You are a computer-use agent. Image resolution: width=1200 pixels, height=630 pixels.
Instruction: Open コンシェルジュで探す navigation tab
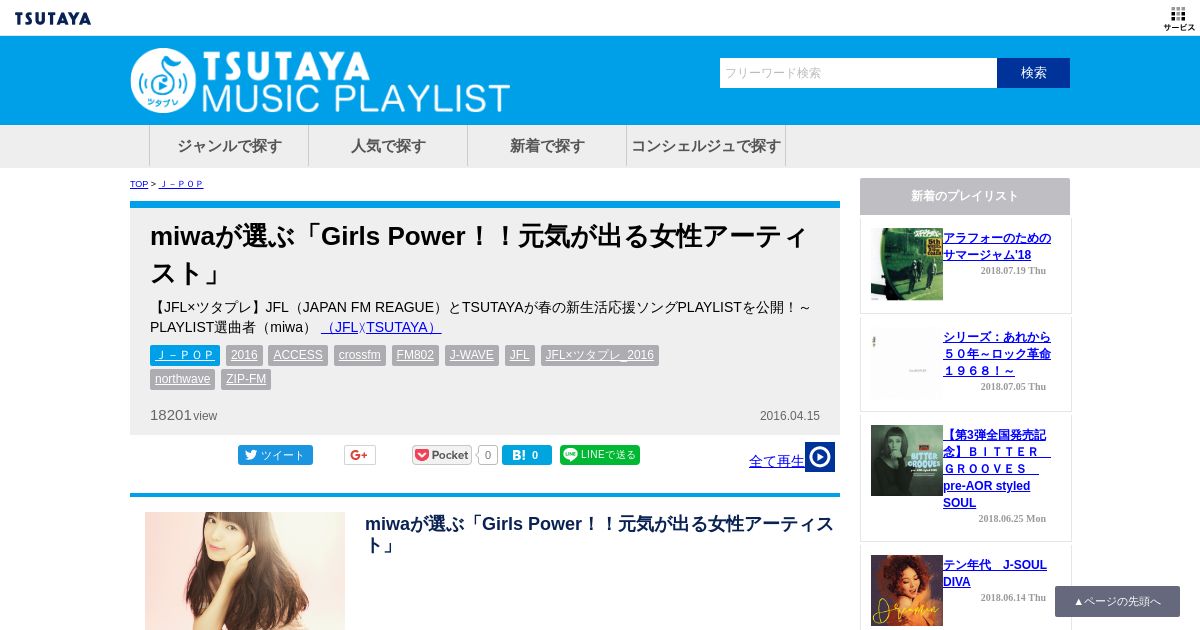[x=706, y=146]
